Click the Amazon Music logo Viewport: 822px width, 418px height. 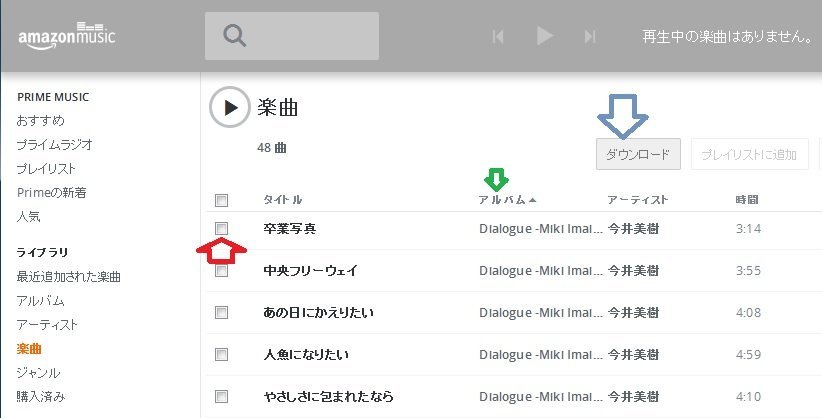tap(67, 36)
